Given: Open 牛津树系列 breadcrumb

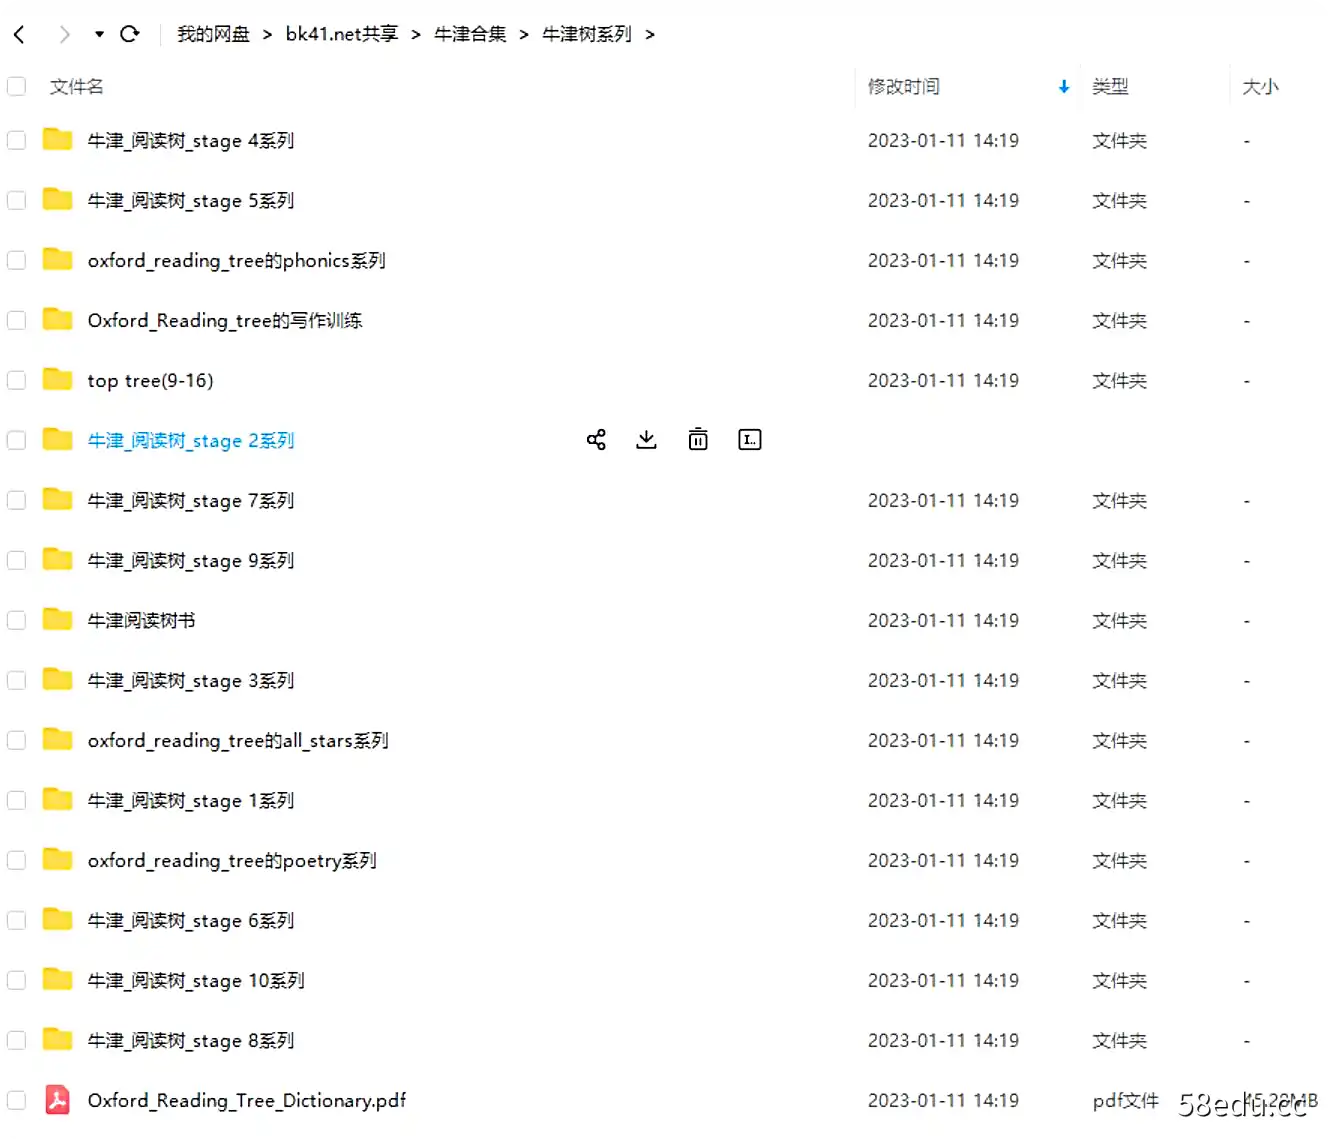Looking at the screenshot, I should 586,34.
